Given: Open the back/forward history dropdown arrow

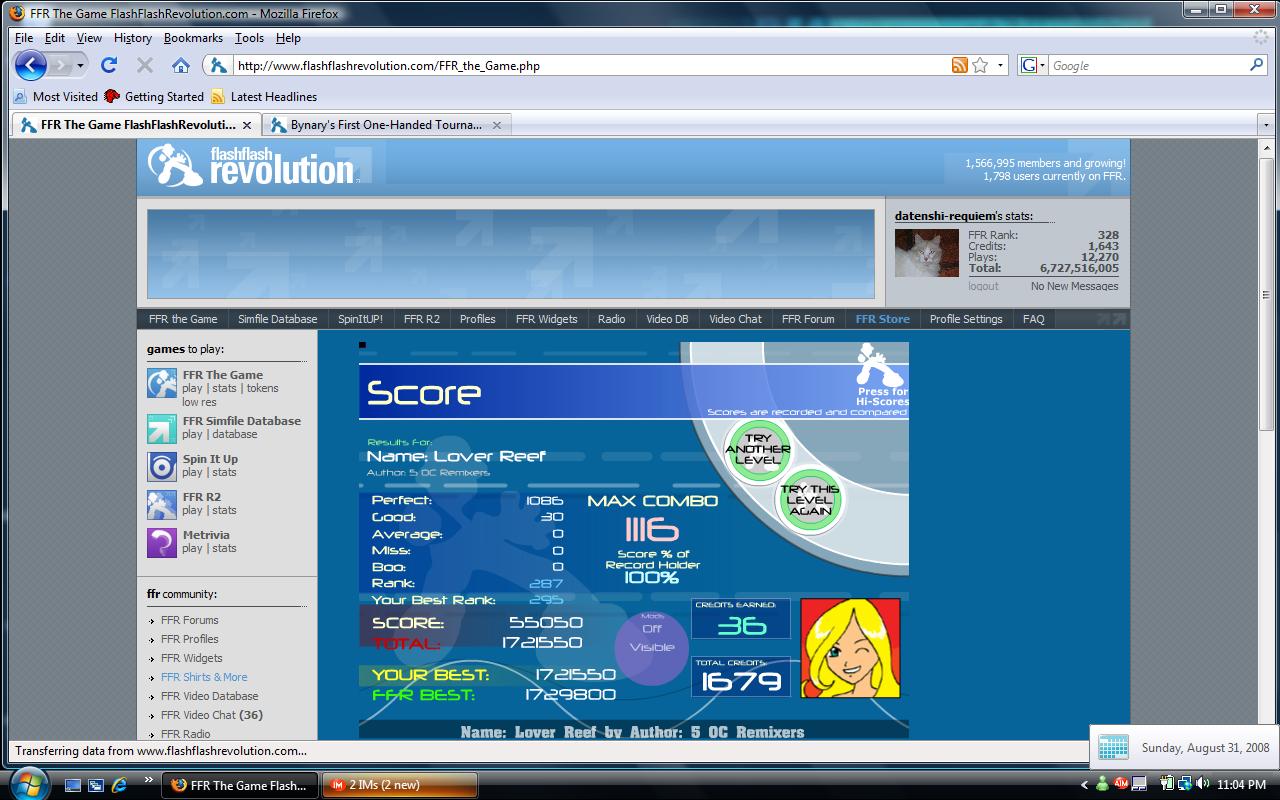Looking at the screenshot, I should pos(81,66).
